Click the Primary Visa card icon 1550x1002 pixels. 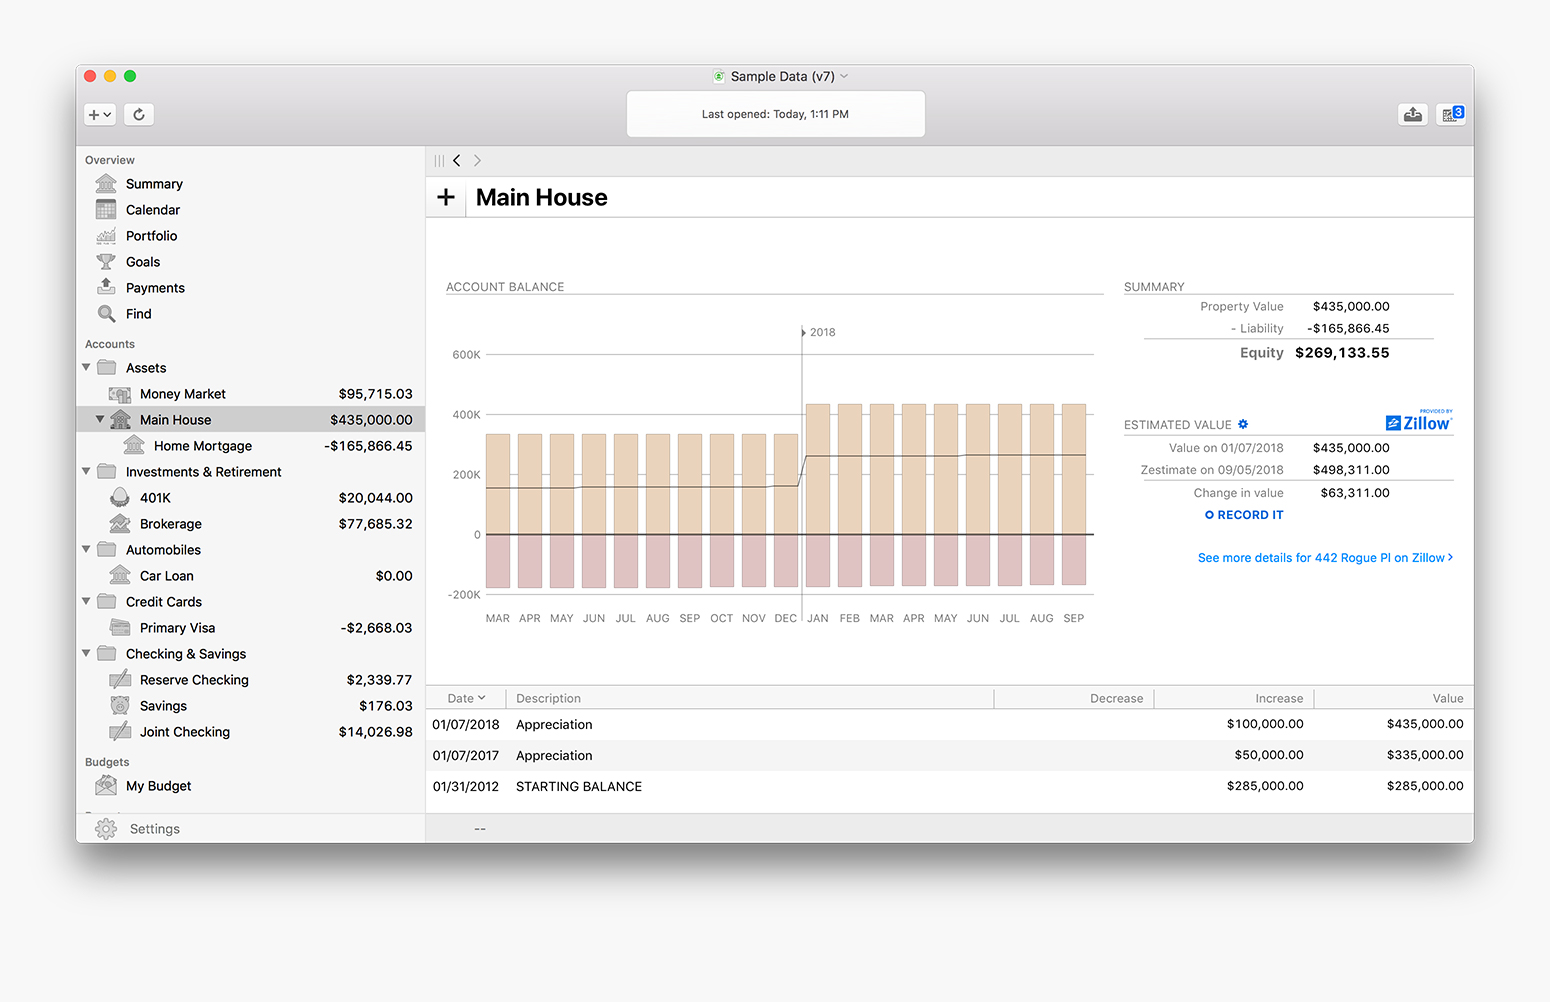[x=120, y=628]
